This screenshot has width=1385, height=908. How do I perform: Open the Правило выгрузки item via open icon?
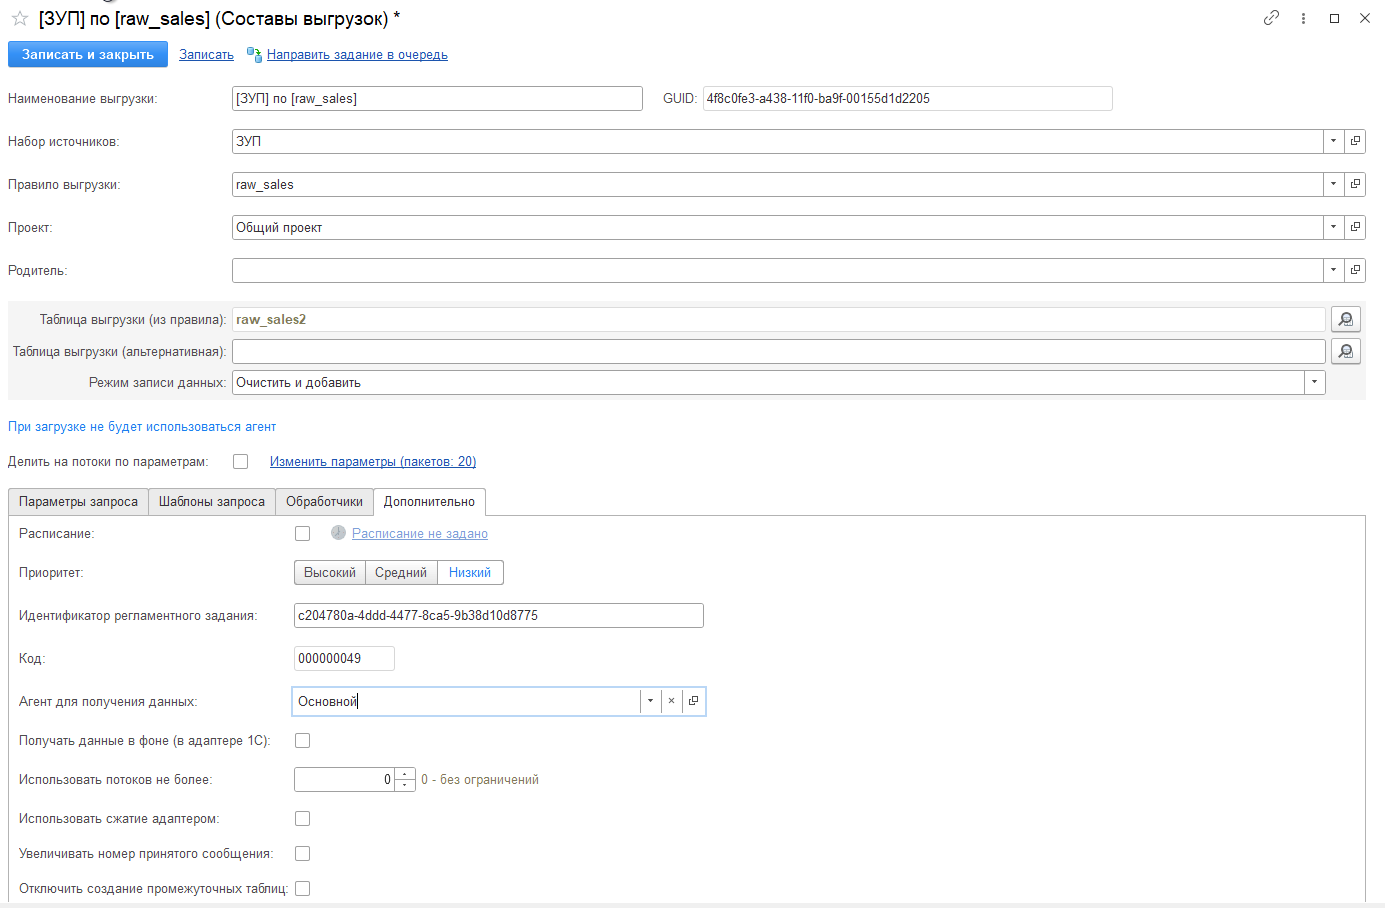(x=1355, y=185)
